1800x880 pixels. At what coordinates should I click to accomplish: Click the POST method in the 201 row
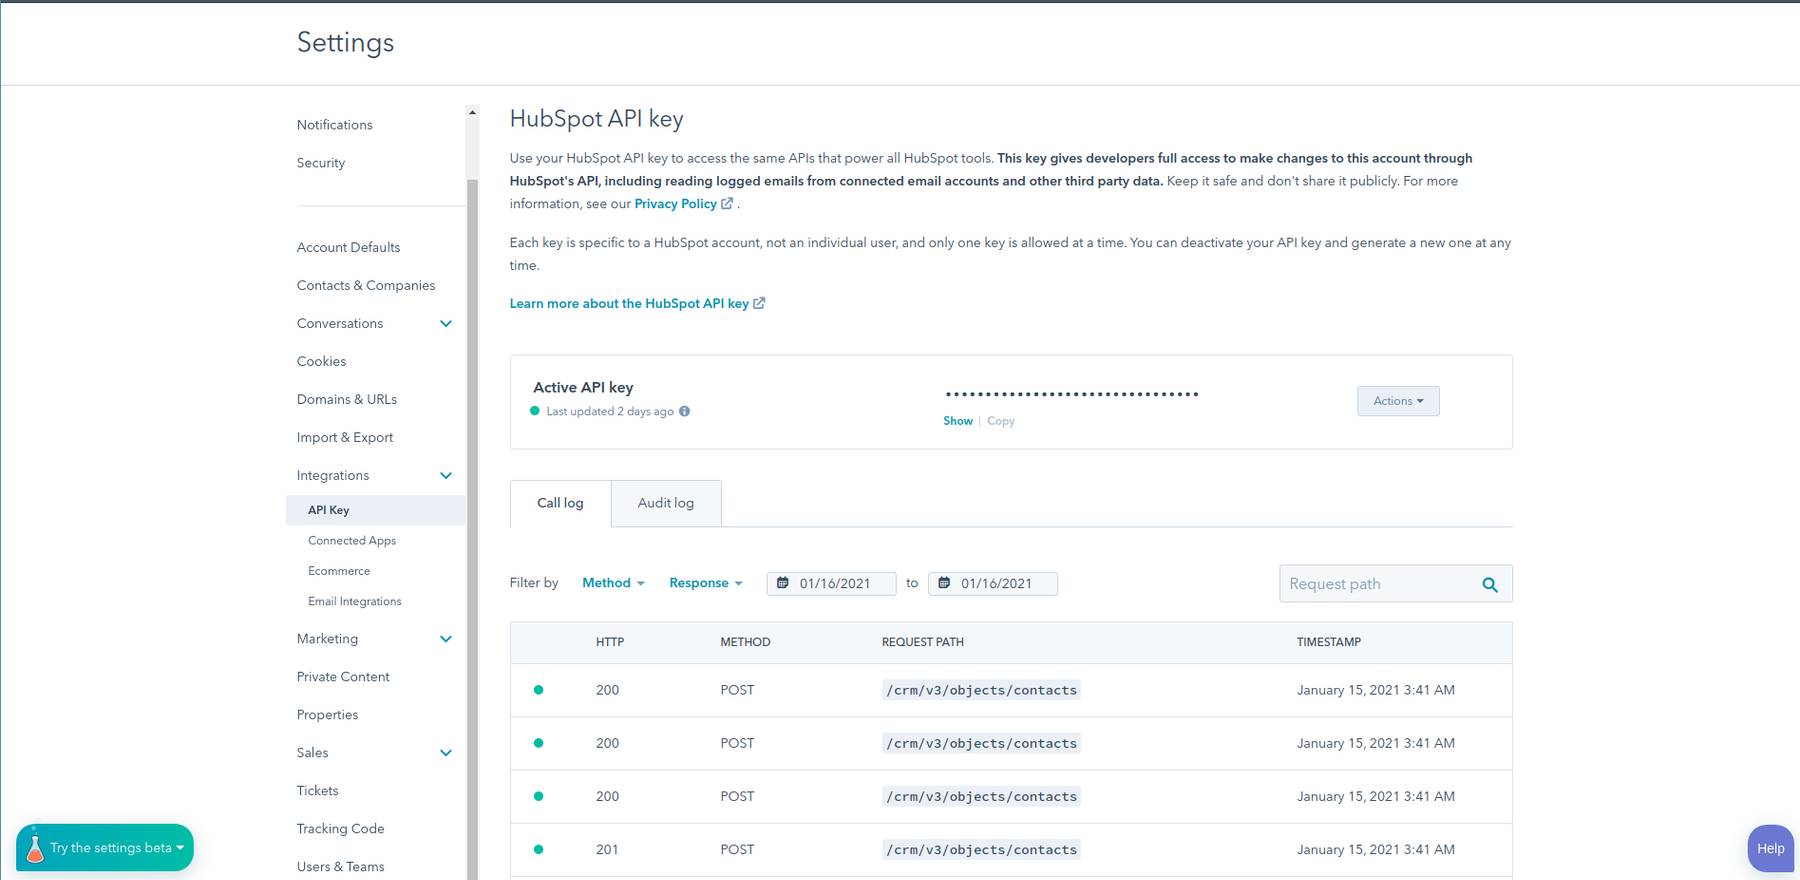click(x=737, y=850)
